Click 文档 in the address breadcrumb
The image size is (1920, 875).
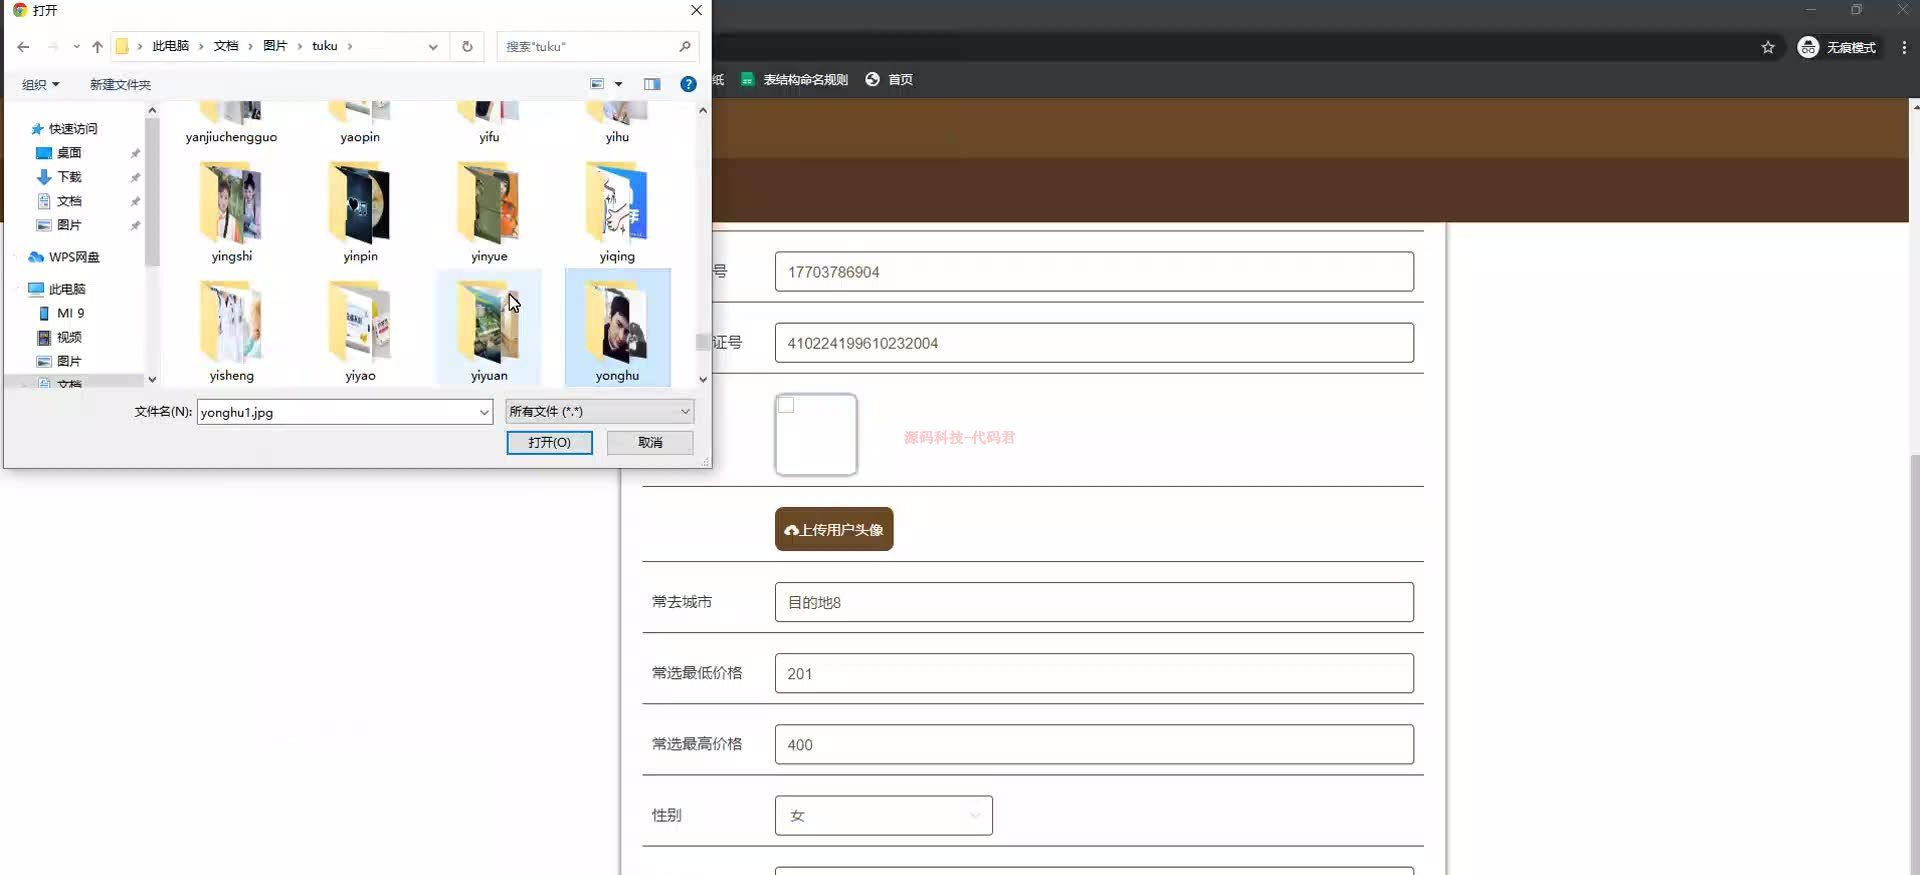[226, 46]
